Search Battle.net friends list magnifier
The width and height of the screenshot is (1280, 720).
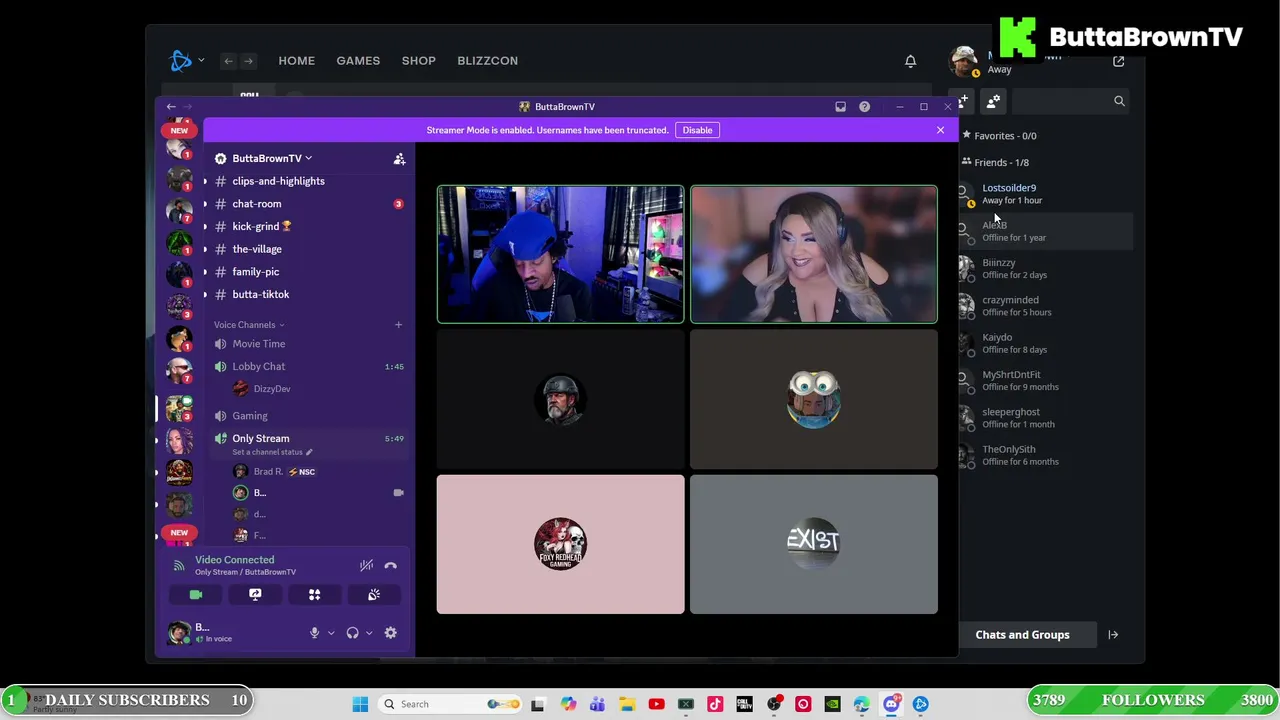pos(1119,101)
